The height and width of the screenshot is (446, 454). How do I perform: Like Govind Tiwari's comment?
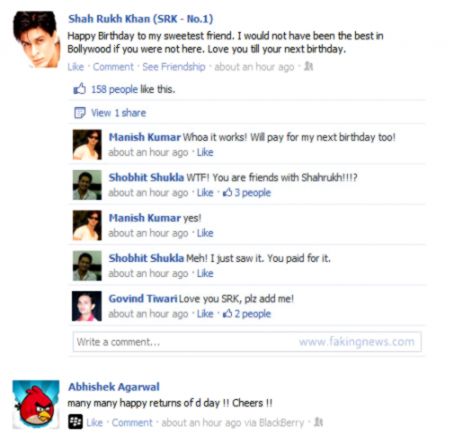(x=205, y=314)
